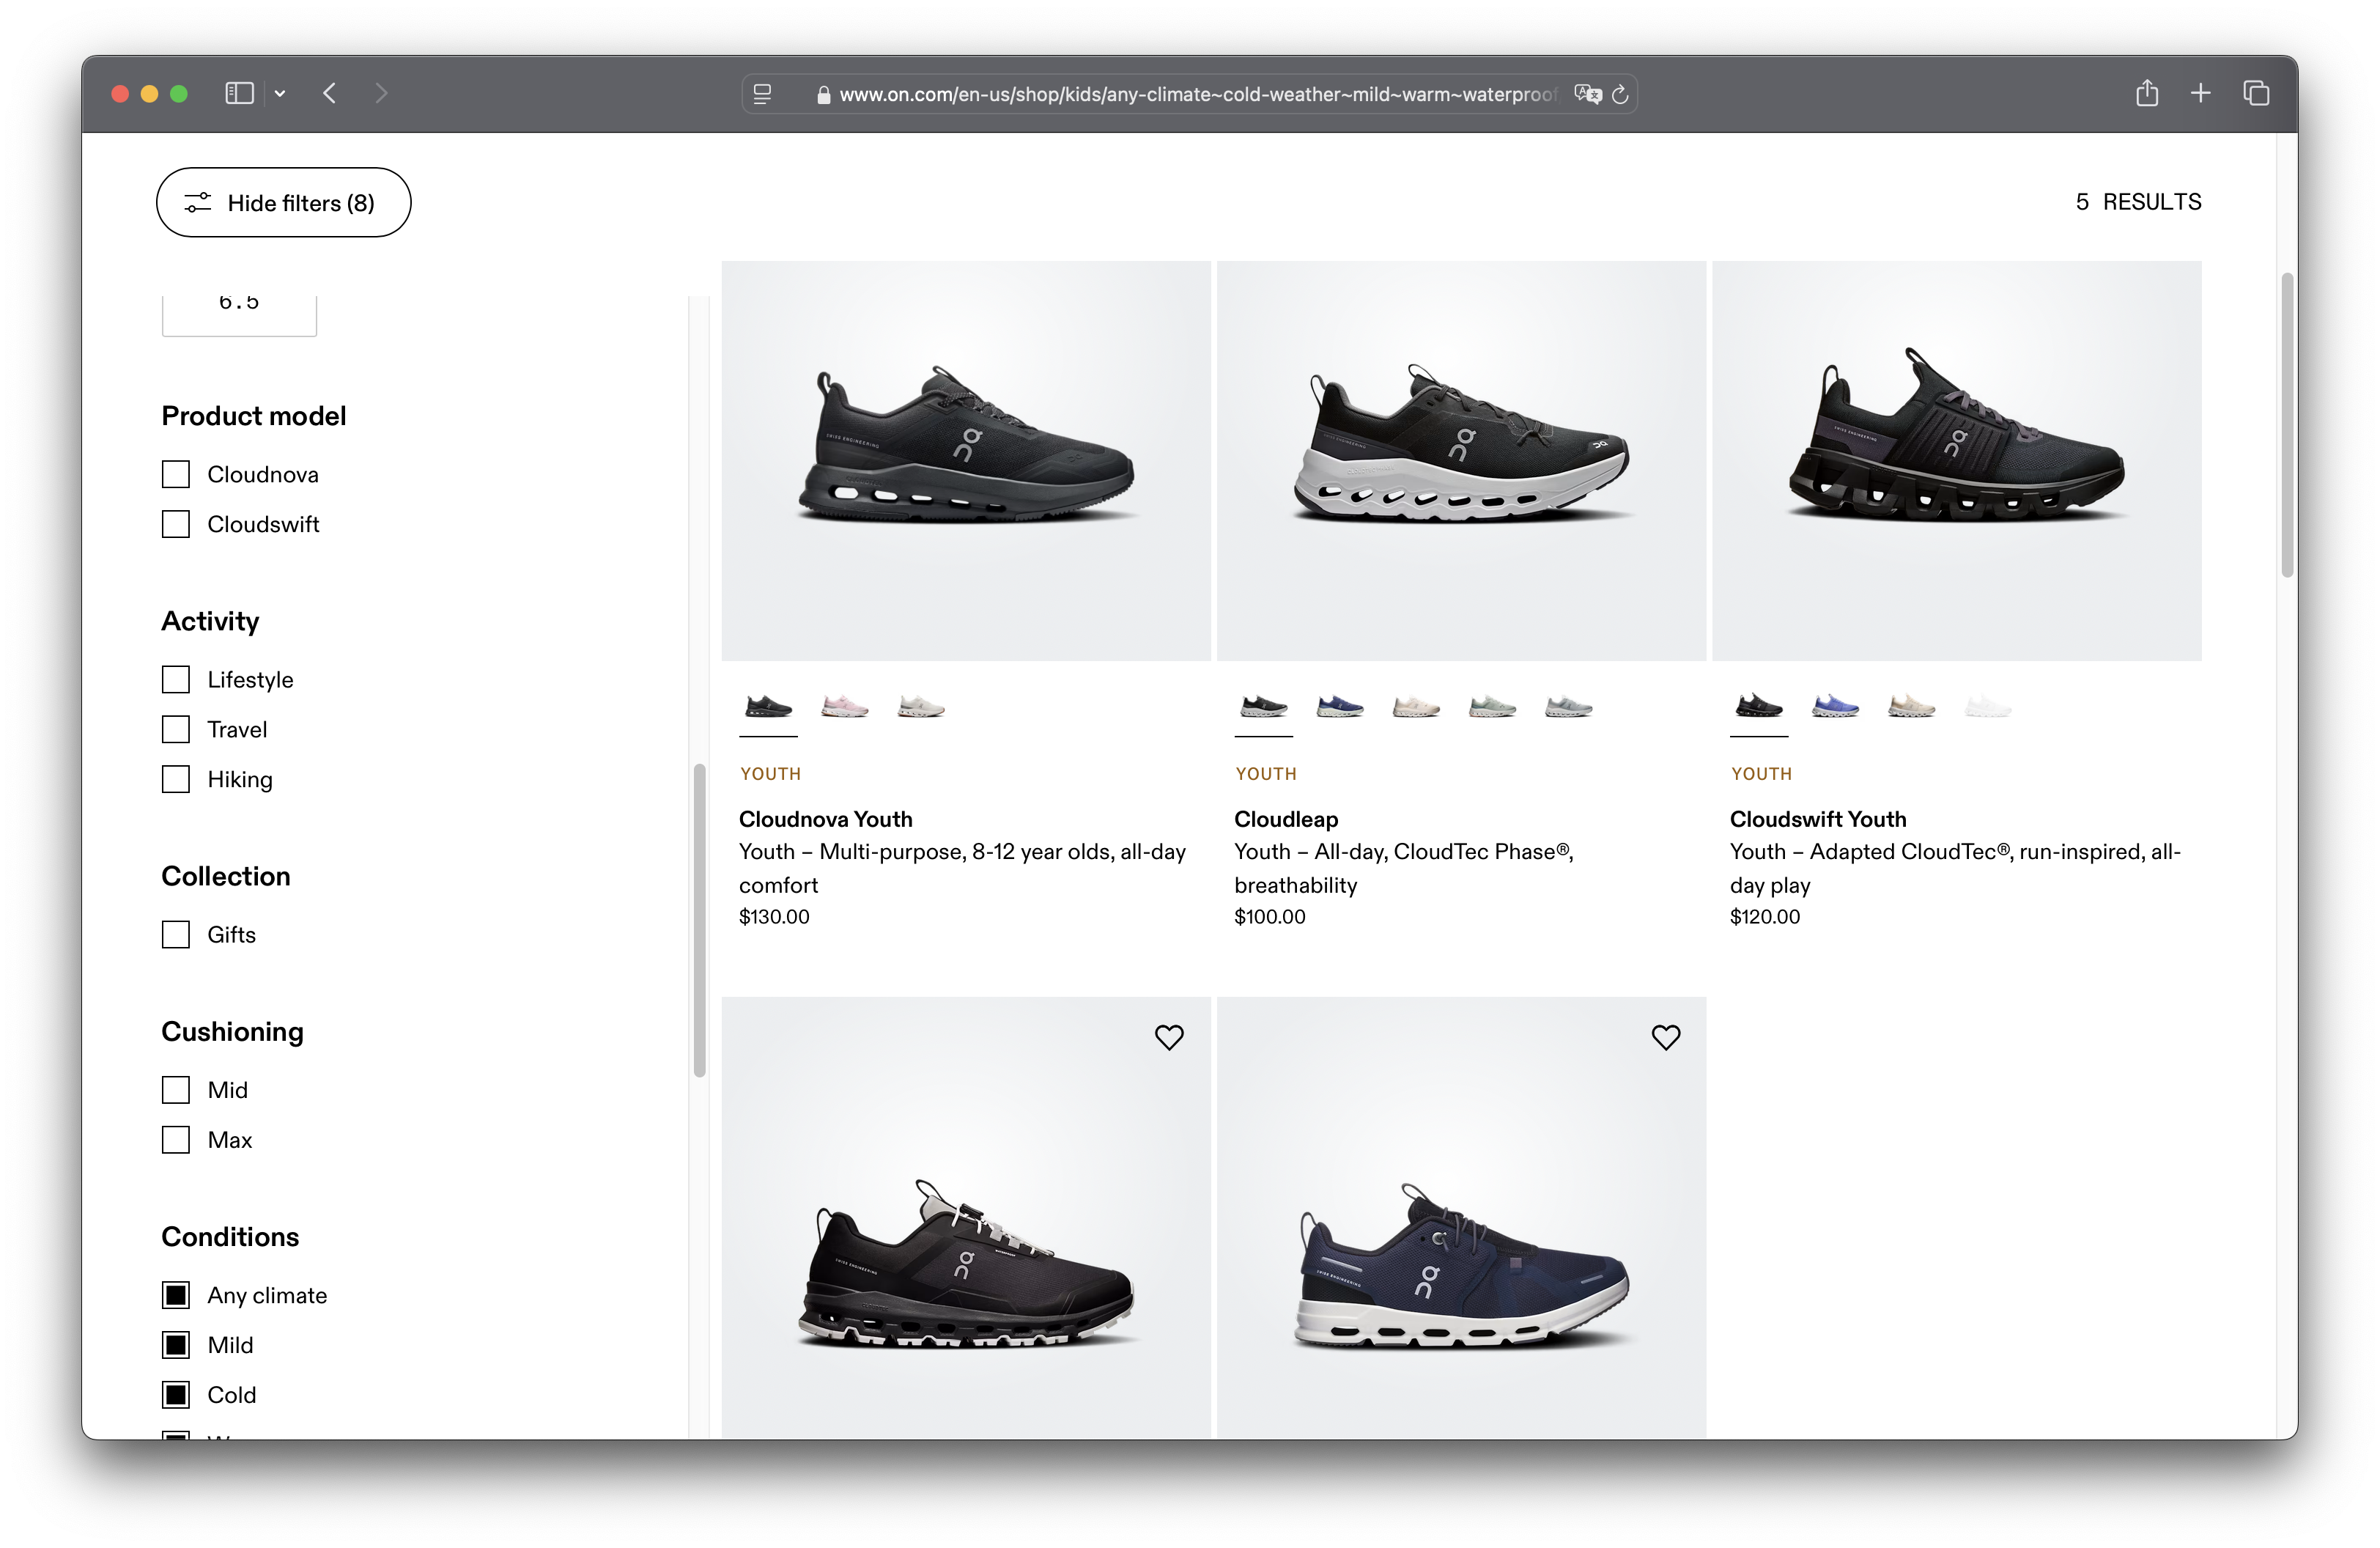Screen dimensions: 2380x1548
Task: Open sidebar options dropdown arrow
Action: (280, 93)
